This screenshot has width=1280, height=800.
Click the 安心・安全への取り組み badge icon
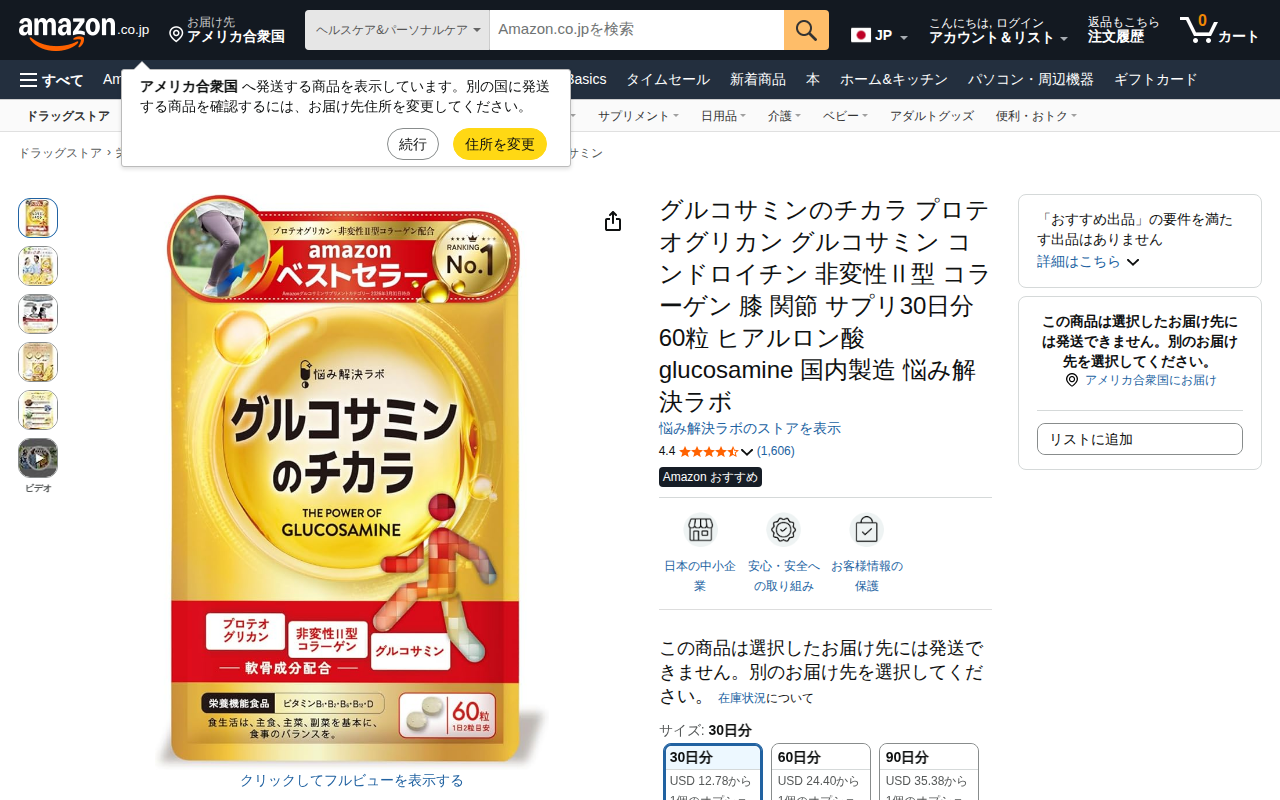[783, 529]
